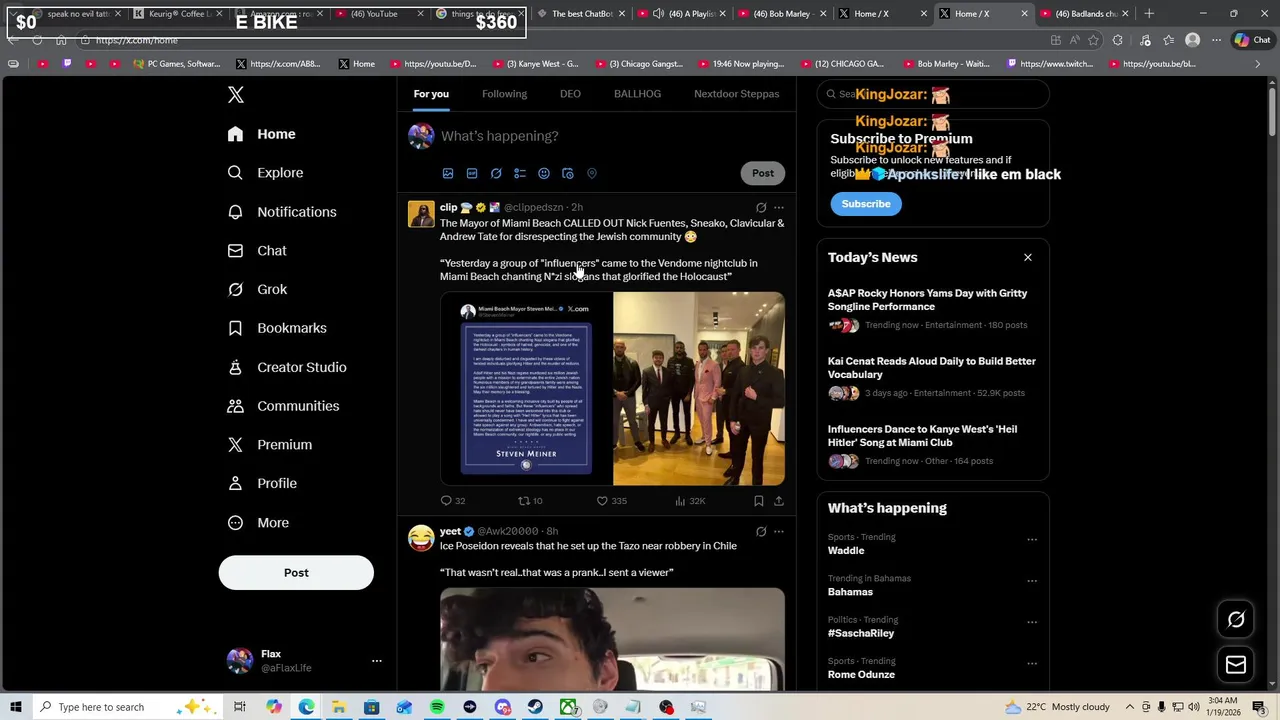Add a poll to the post
The width and height of the screenshot is (1280, 720).
[520, 173]
